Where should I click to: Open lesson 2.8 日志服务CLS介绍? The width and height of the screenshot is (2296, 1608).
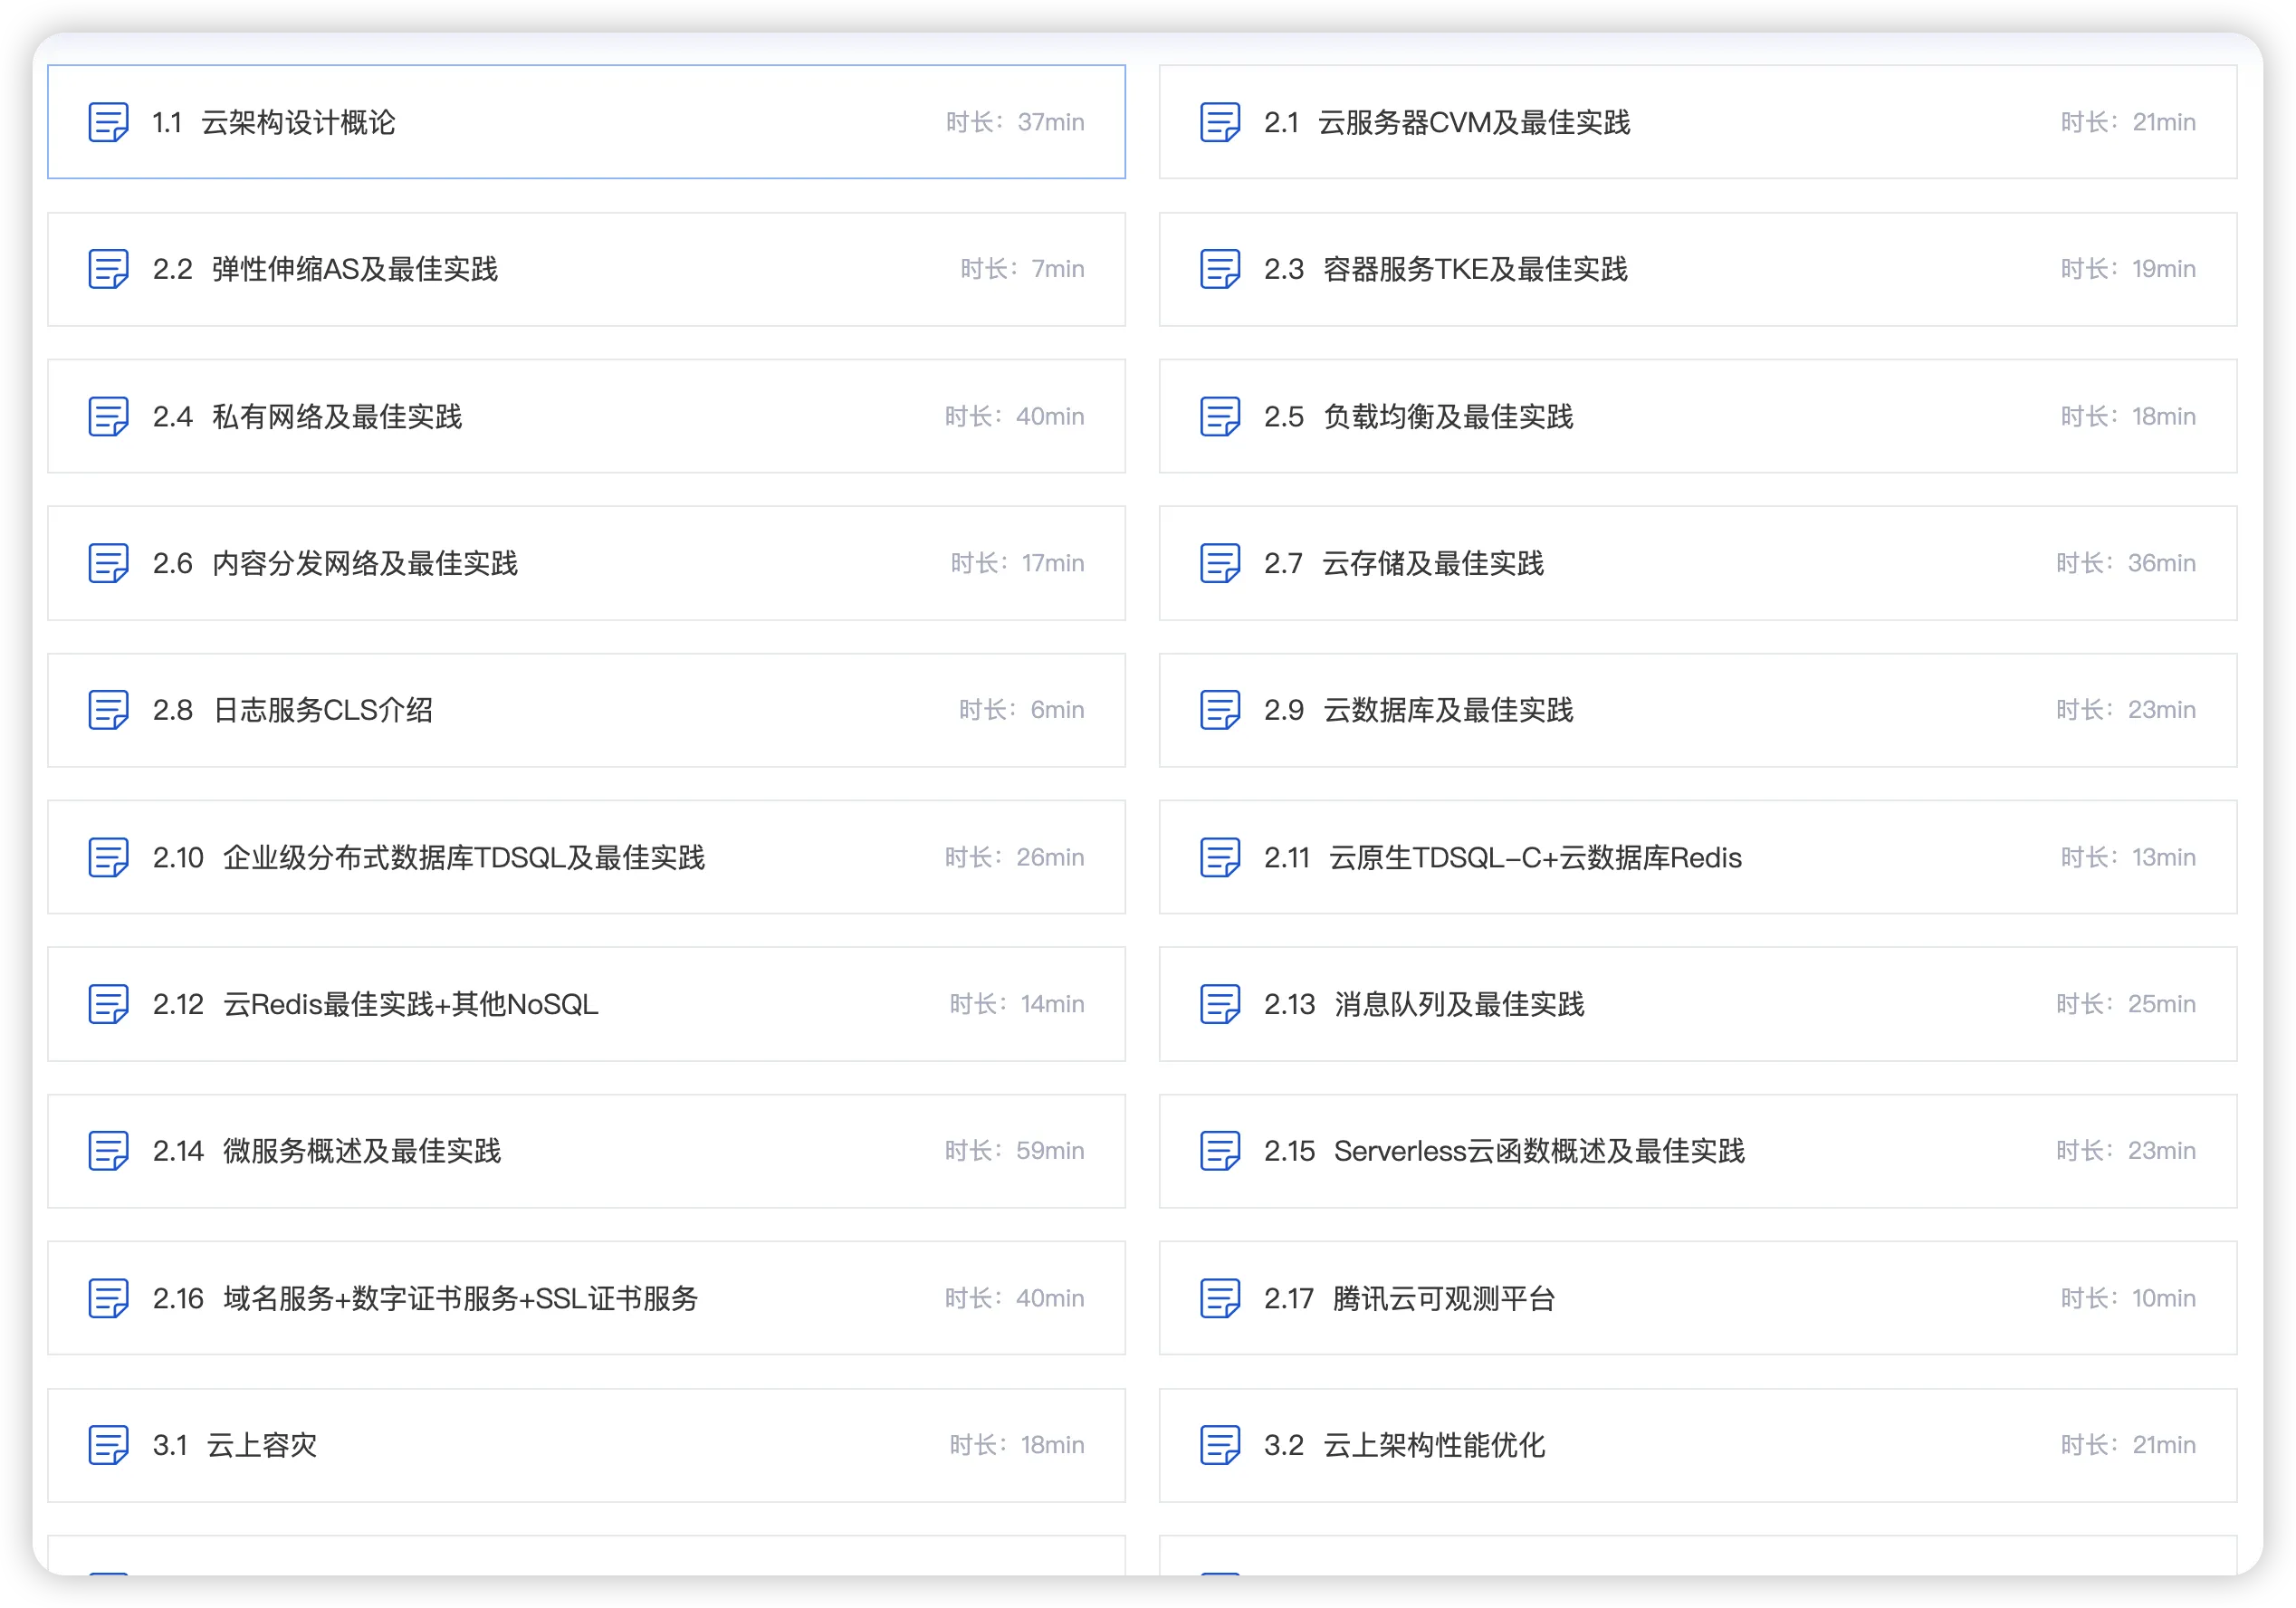click(586, 710)
